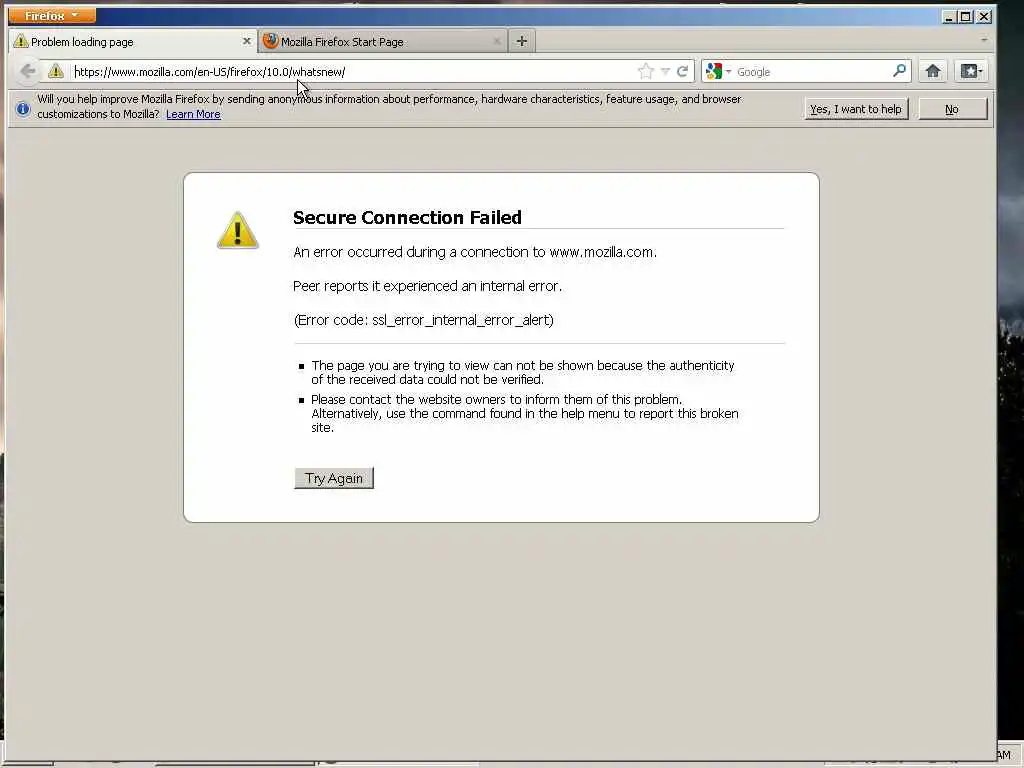Go to home page with the house icon
The height and width of the screenshot is (768, 1024).
click(x=933, y=71)
